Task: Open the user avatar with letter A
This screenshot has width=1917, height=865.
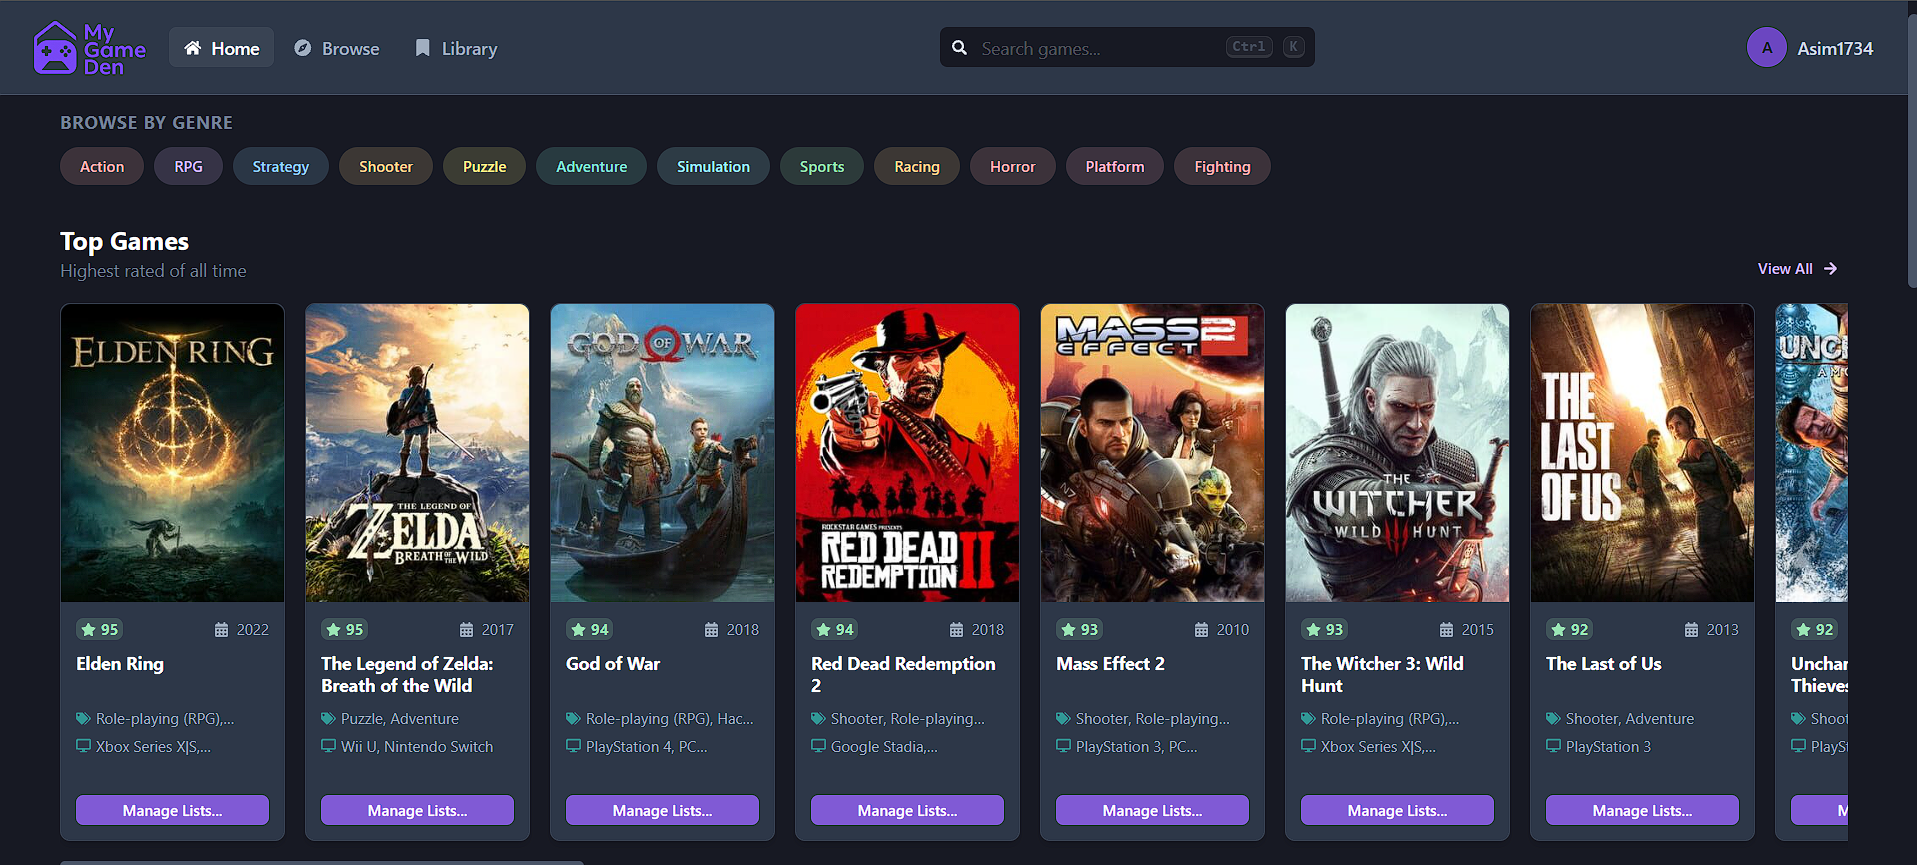Action: tap(1767, 48)
